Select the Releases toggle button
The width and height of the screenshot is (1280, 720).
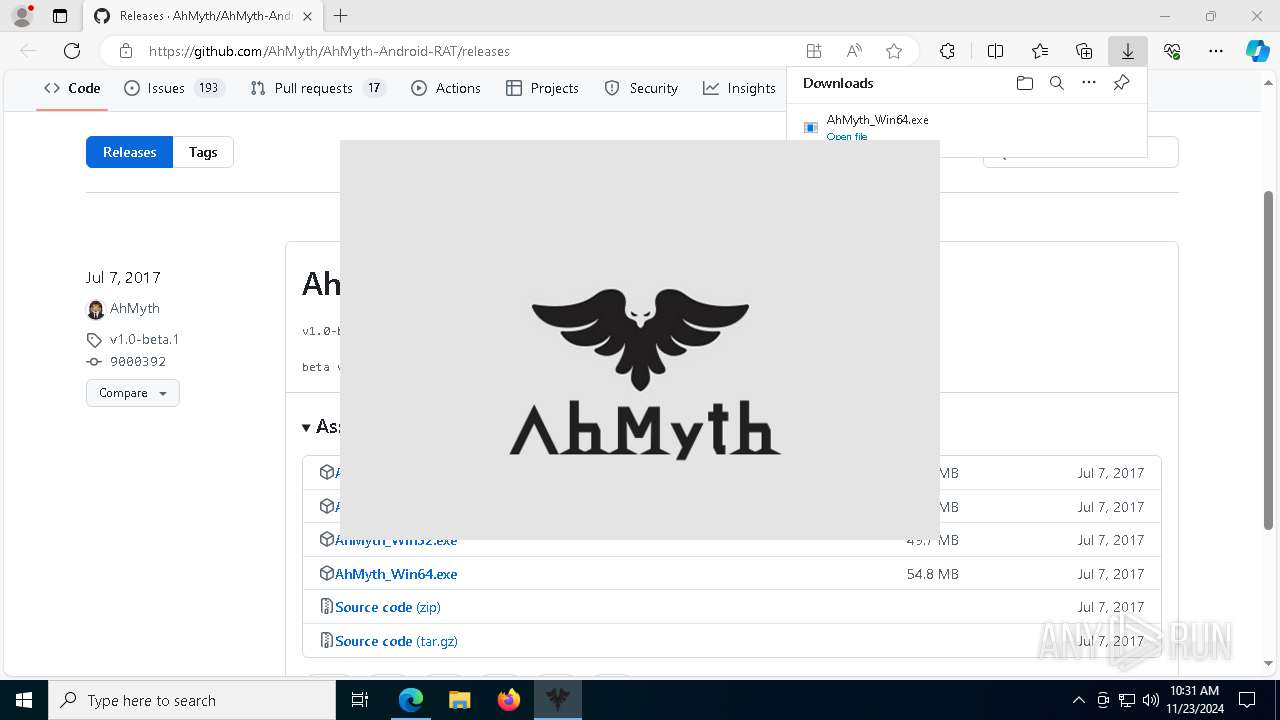(x=129, y=152)
